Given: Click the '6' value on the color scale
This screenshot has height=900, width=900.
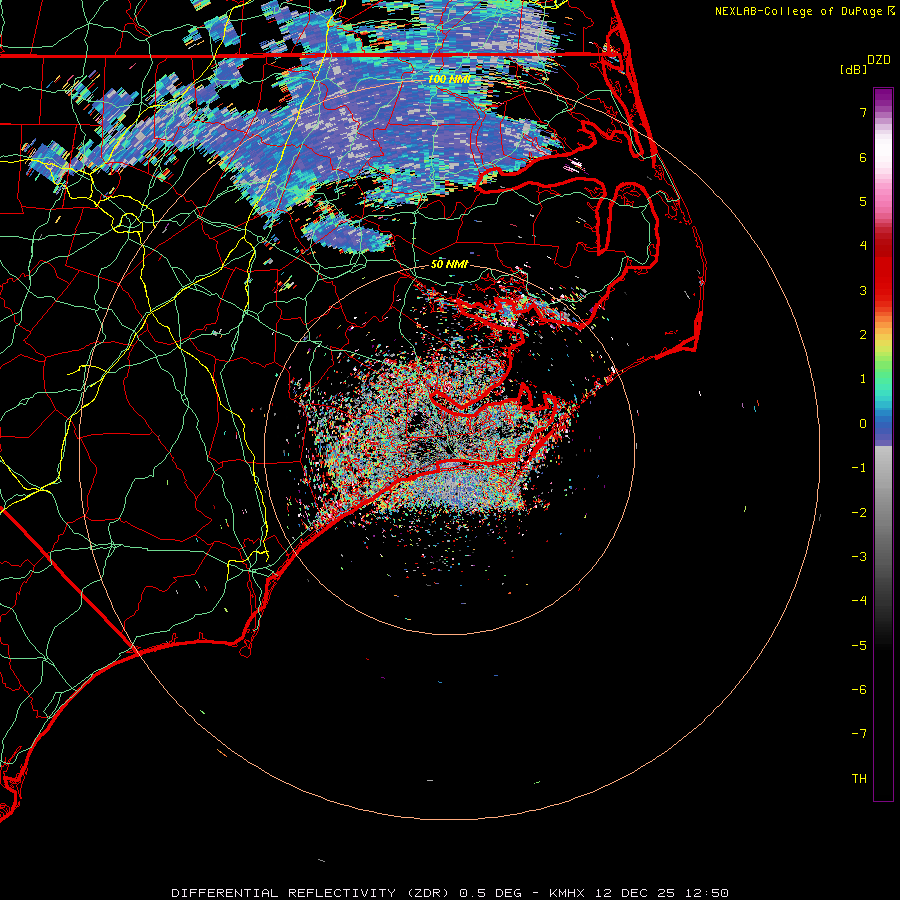Looking at the screenshot, I should [863, 157].
